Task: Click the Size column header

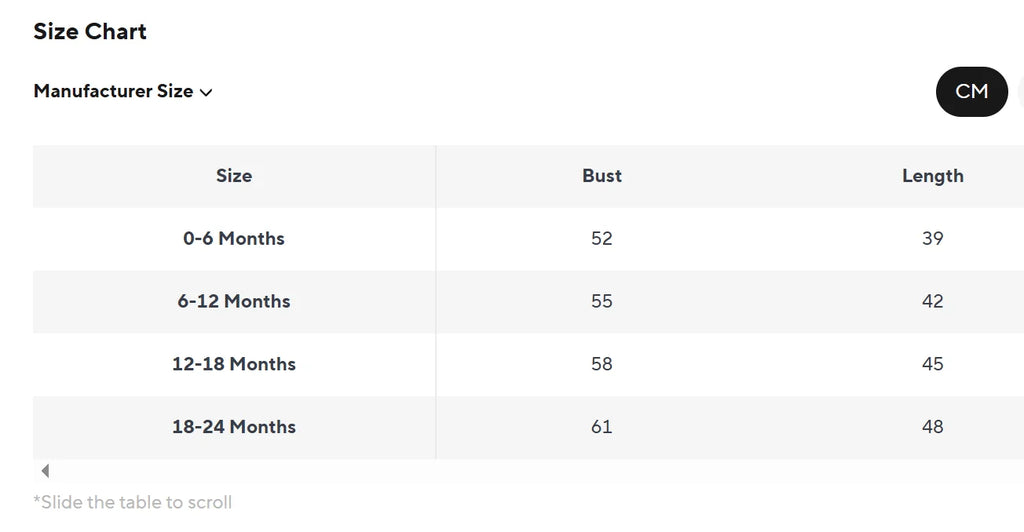Action: [234, 176]
